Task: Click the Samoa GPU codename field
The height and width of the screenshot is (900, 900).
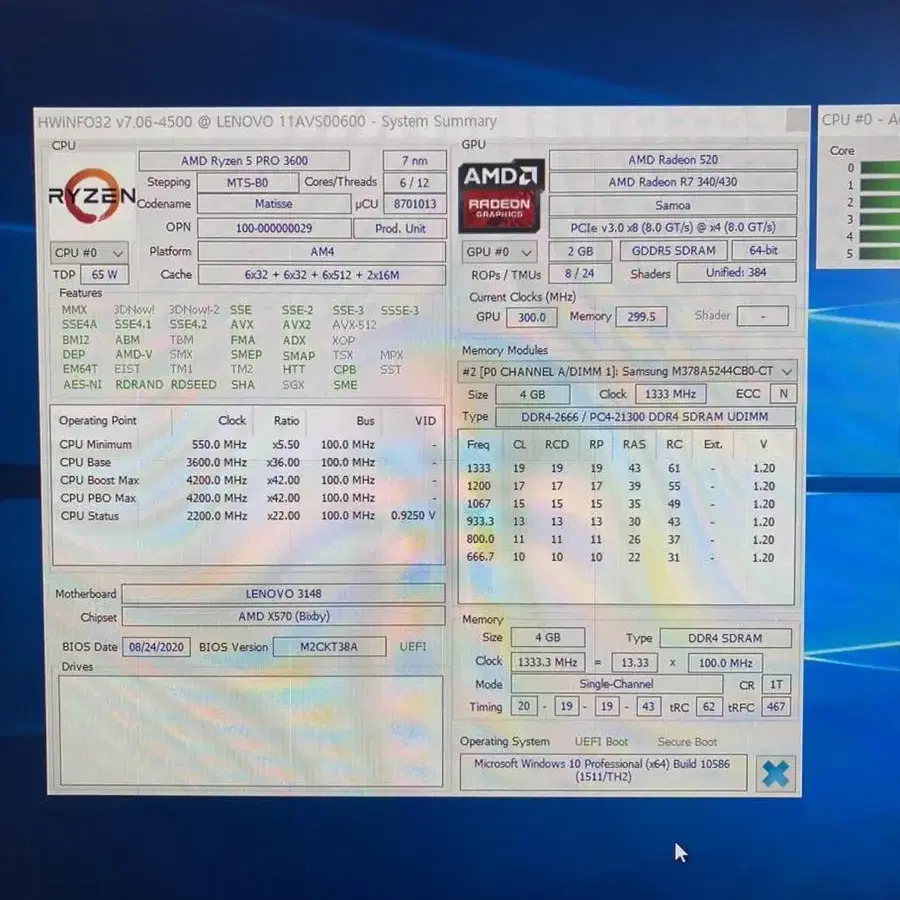Action: coord(673,205)
